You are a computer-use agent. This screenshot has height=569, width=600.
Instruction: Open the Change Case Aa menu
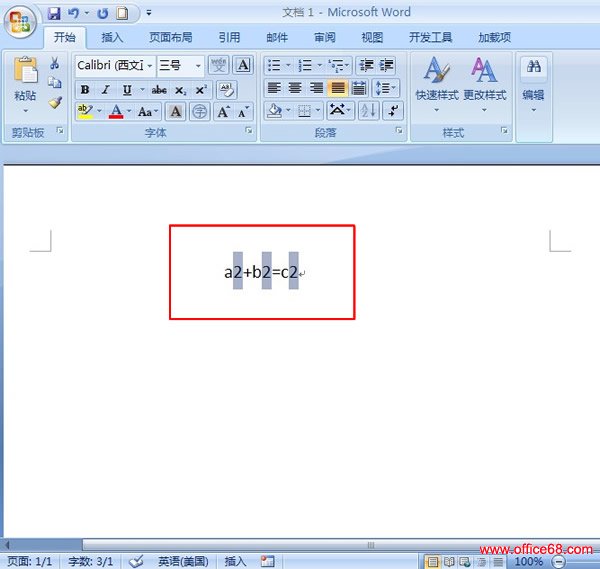tap(148, 112)
